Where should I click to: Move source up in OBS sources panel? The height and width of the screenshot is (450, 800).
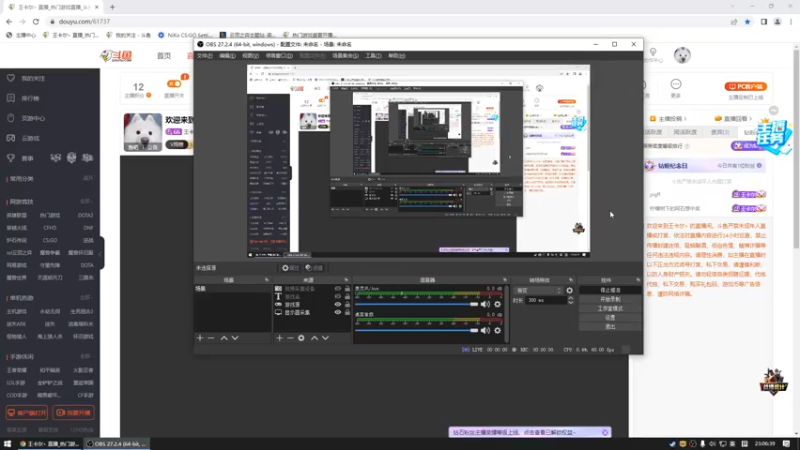point(314,338)
